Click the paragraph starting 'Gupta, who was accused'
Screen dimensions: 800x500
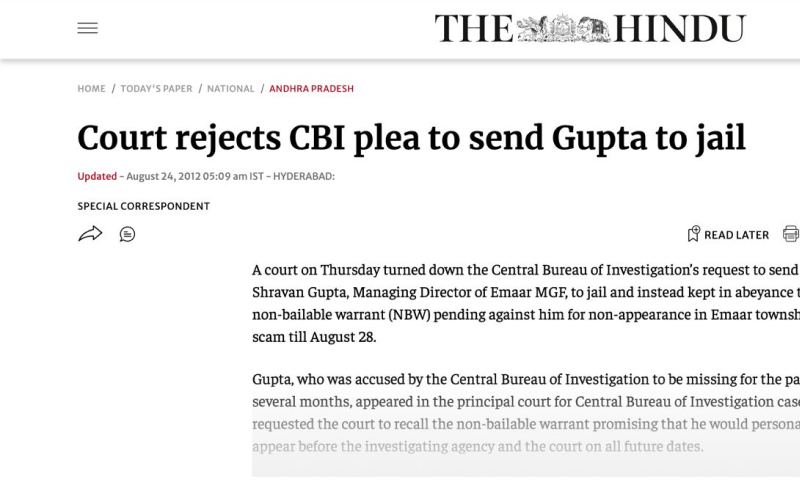526,413
